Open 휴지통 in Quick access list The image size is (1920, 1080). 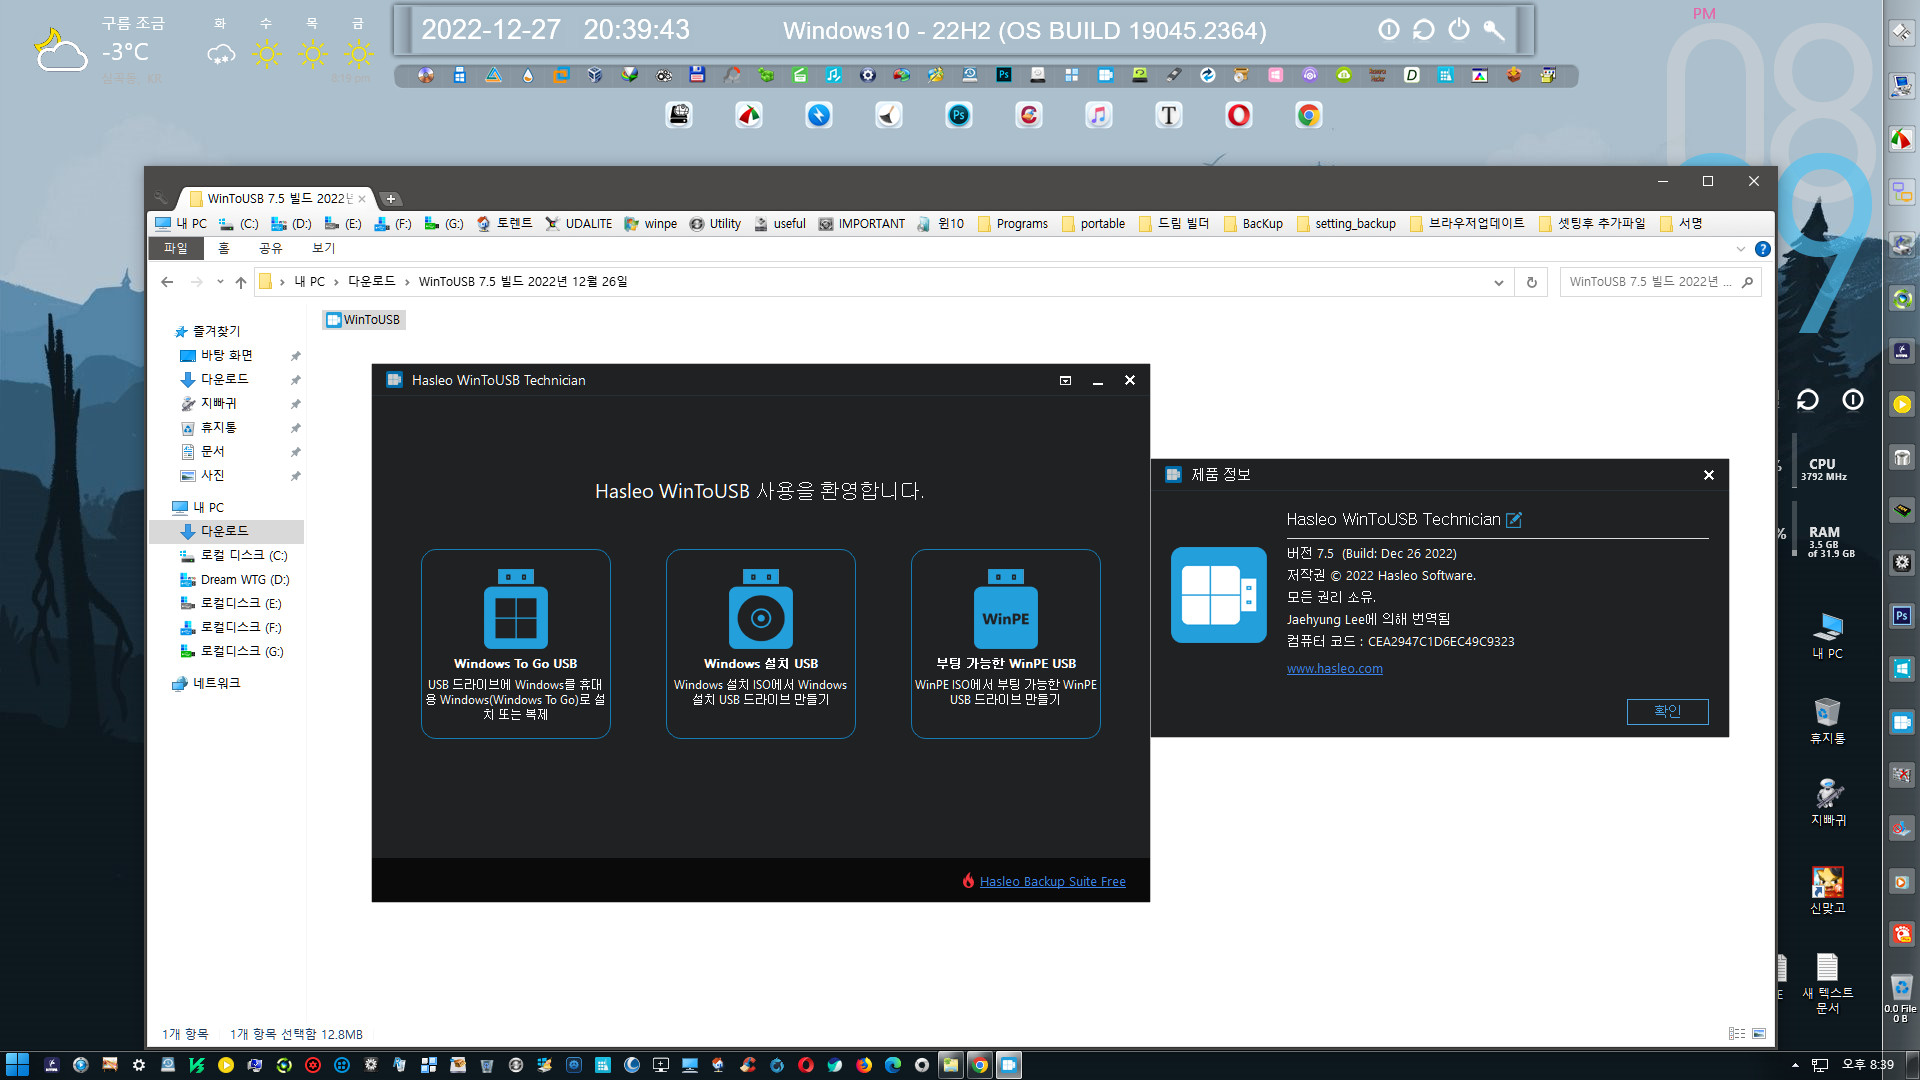pos(211,428)
